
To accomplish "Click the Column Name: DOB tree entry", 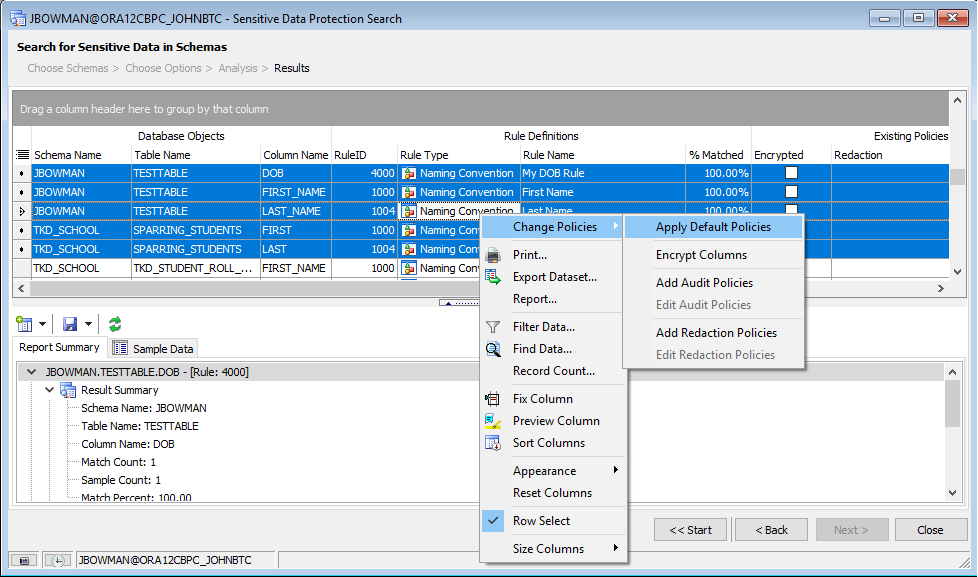I will point(128,444).
